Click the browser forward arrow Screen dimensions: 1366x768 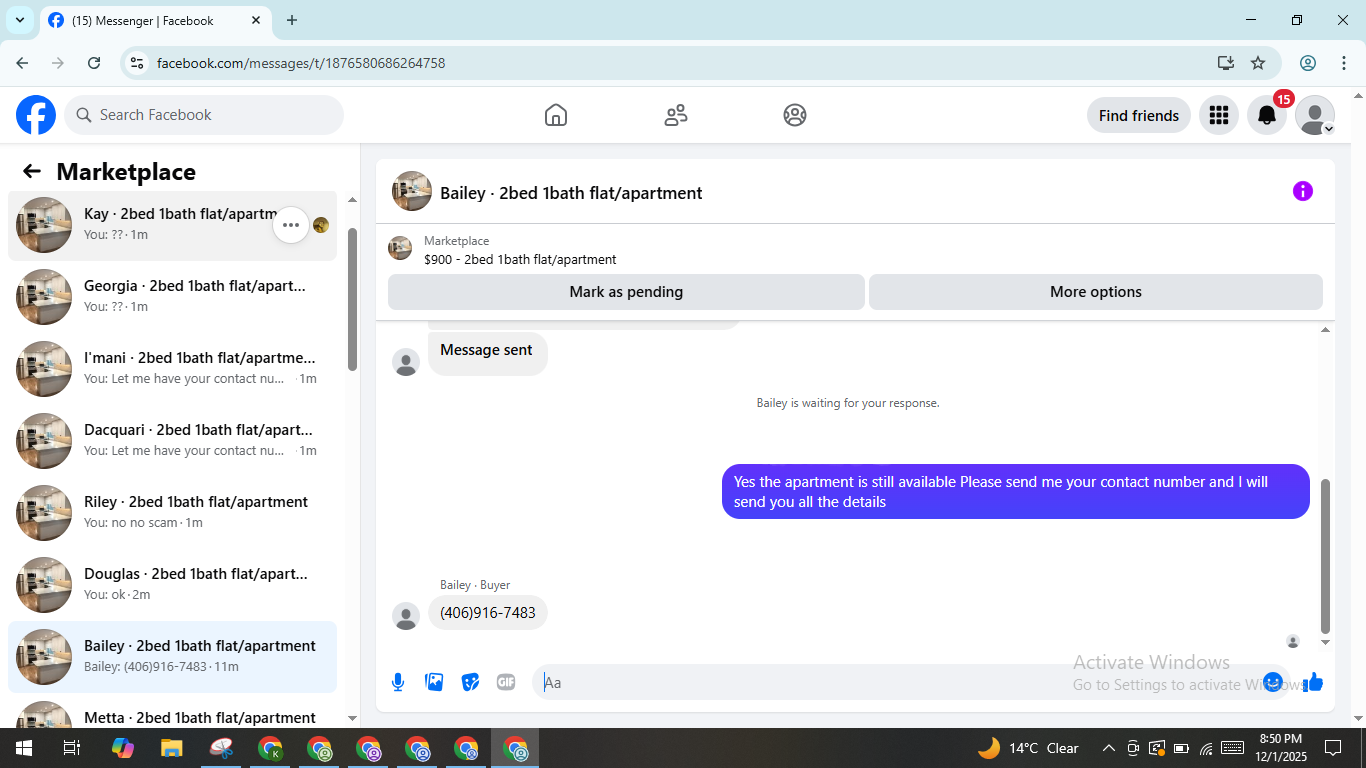[x=58, y=63]
